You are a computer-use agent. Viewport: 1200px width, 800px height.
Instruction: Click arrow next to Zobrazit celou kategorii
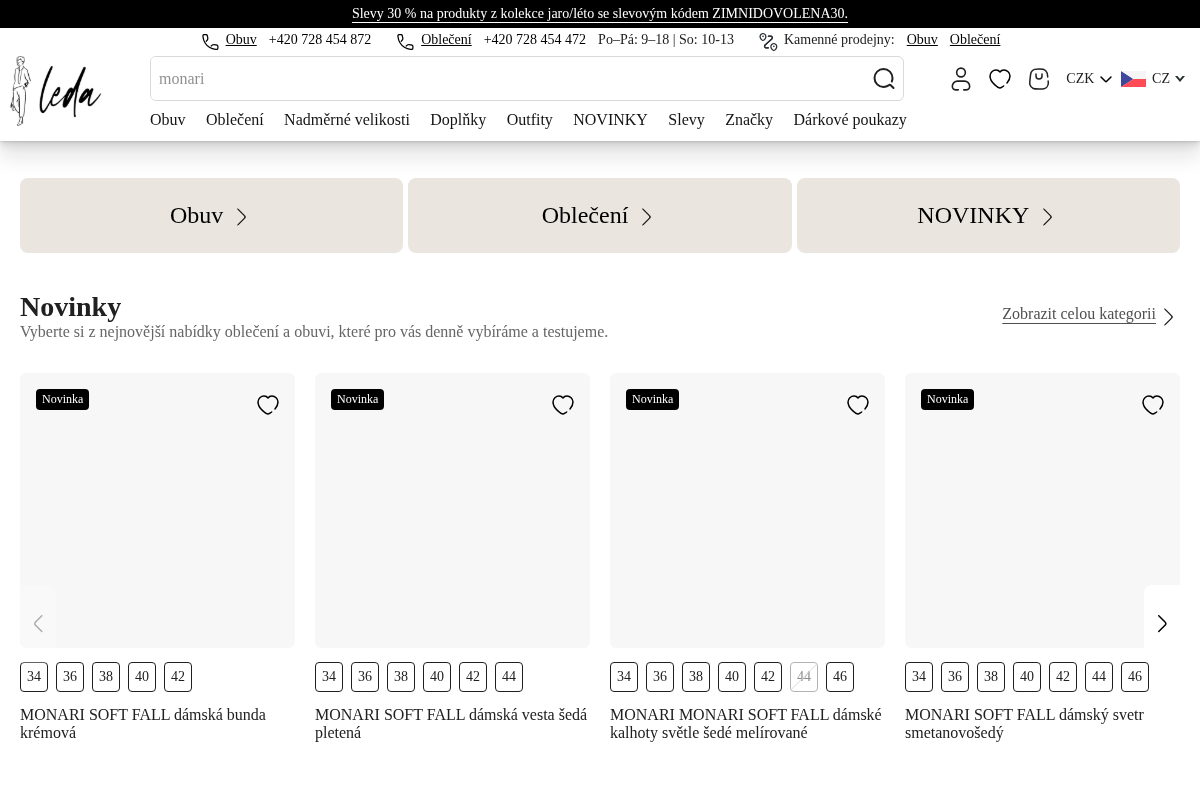pyautogui.click(x=1168, y=317)
